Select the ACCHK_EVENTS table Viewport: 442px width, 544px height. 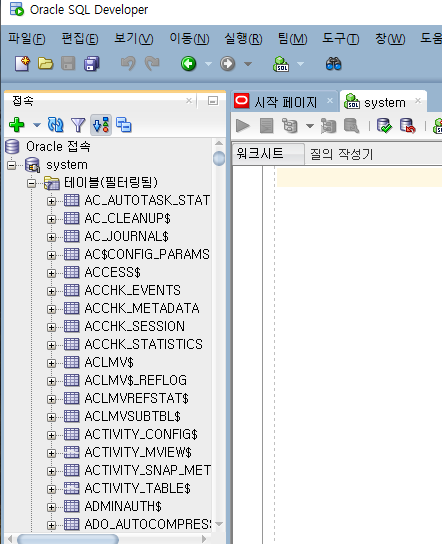click(132, 290)
